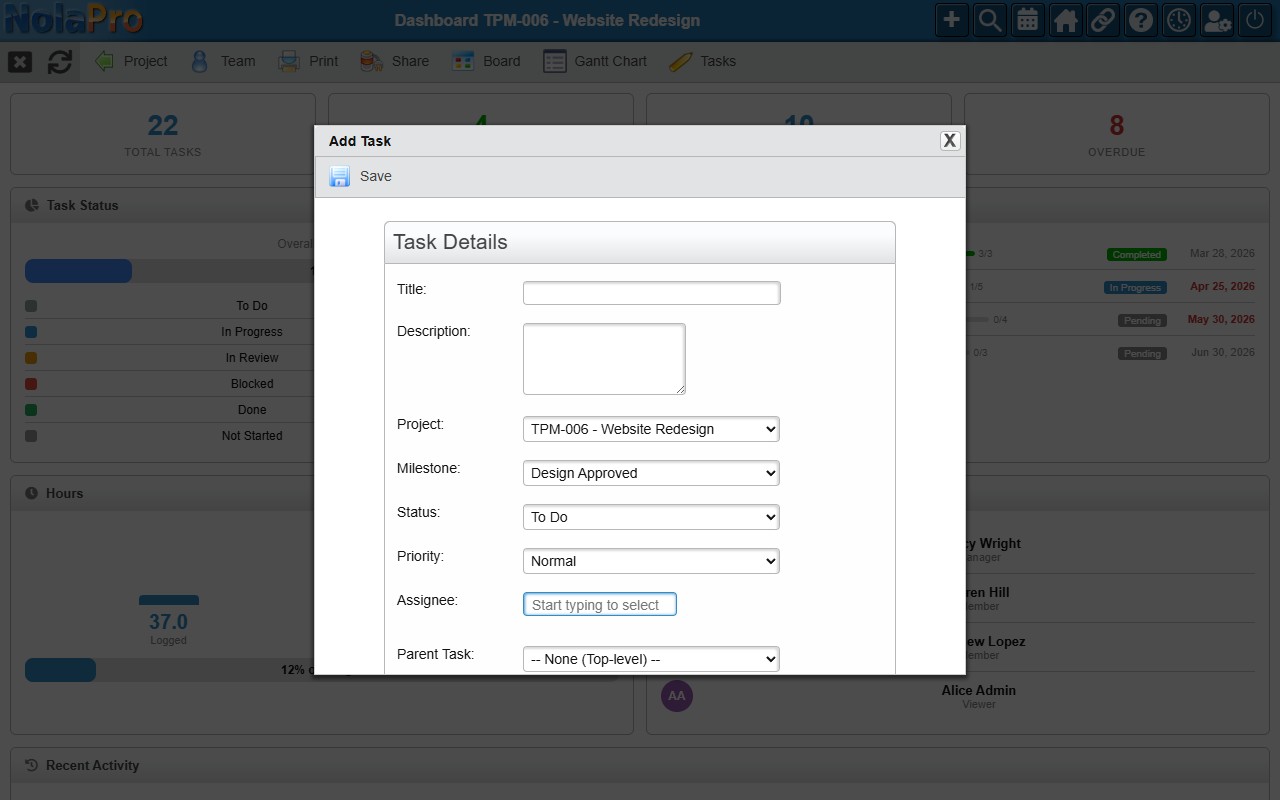Click the Recent Activity panel header
This screenshot has height=800, width=1280.
click(x=640, y=765)
